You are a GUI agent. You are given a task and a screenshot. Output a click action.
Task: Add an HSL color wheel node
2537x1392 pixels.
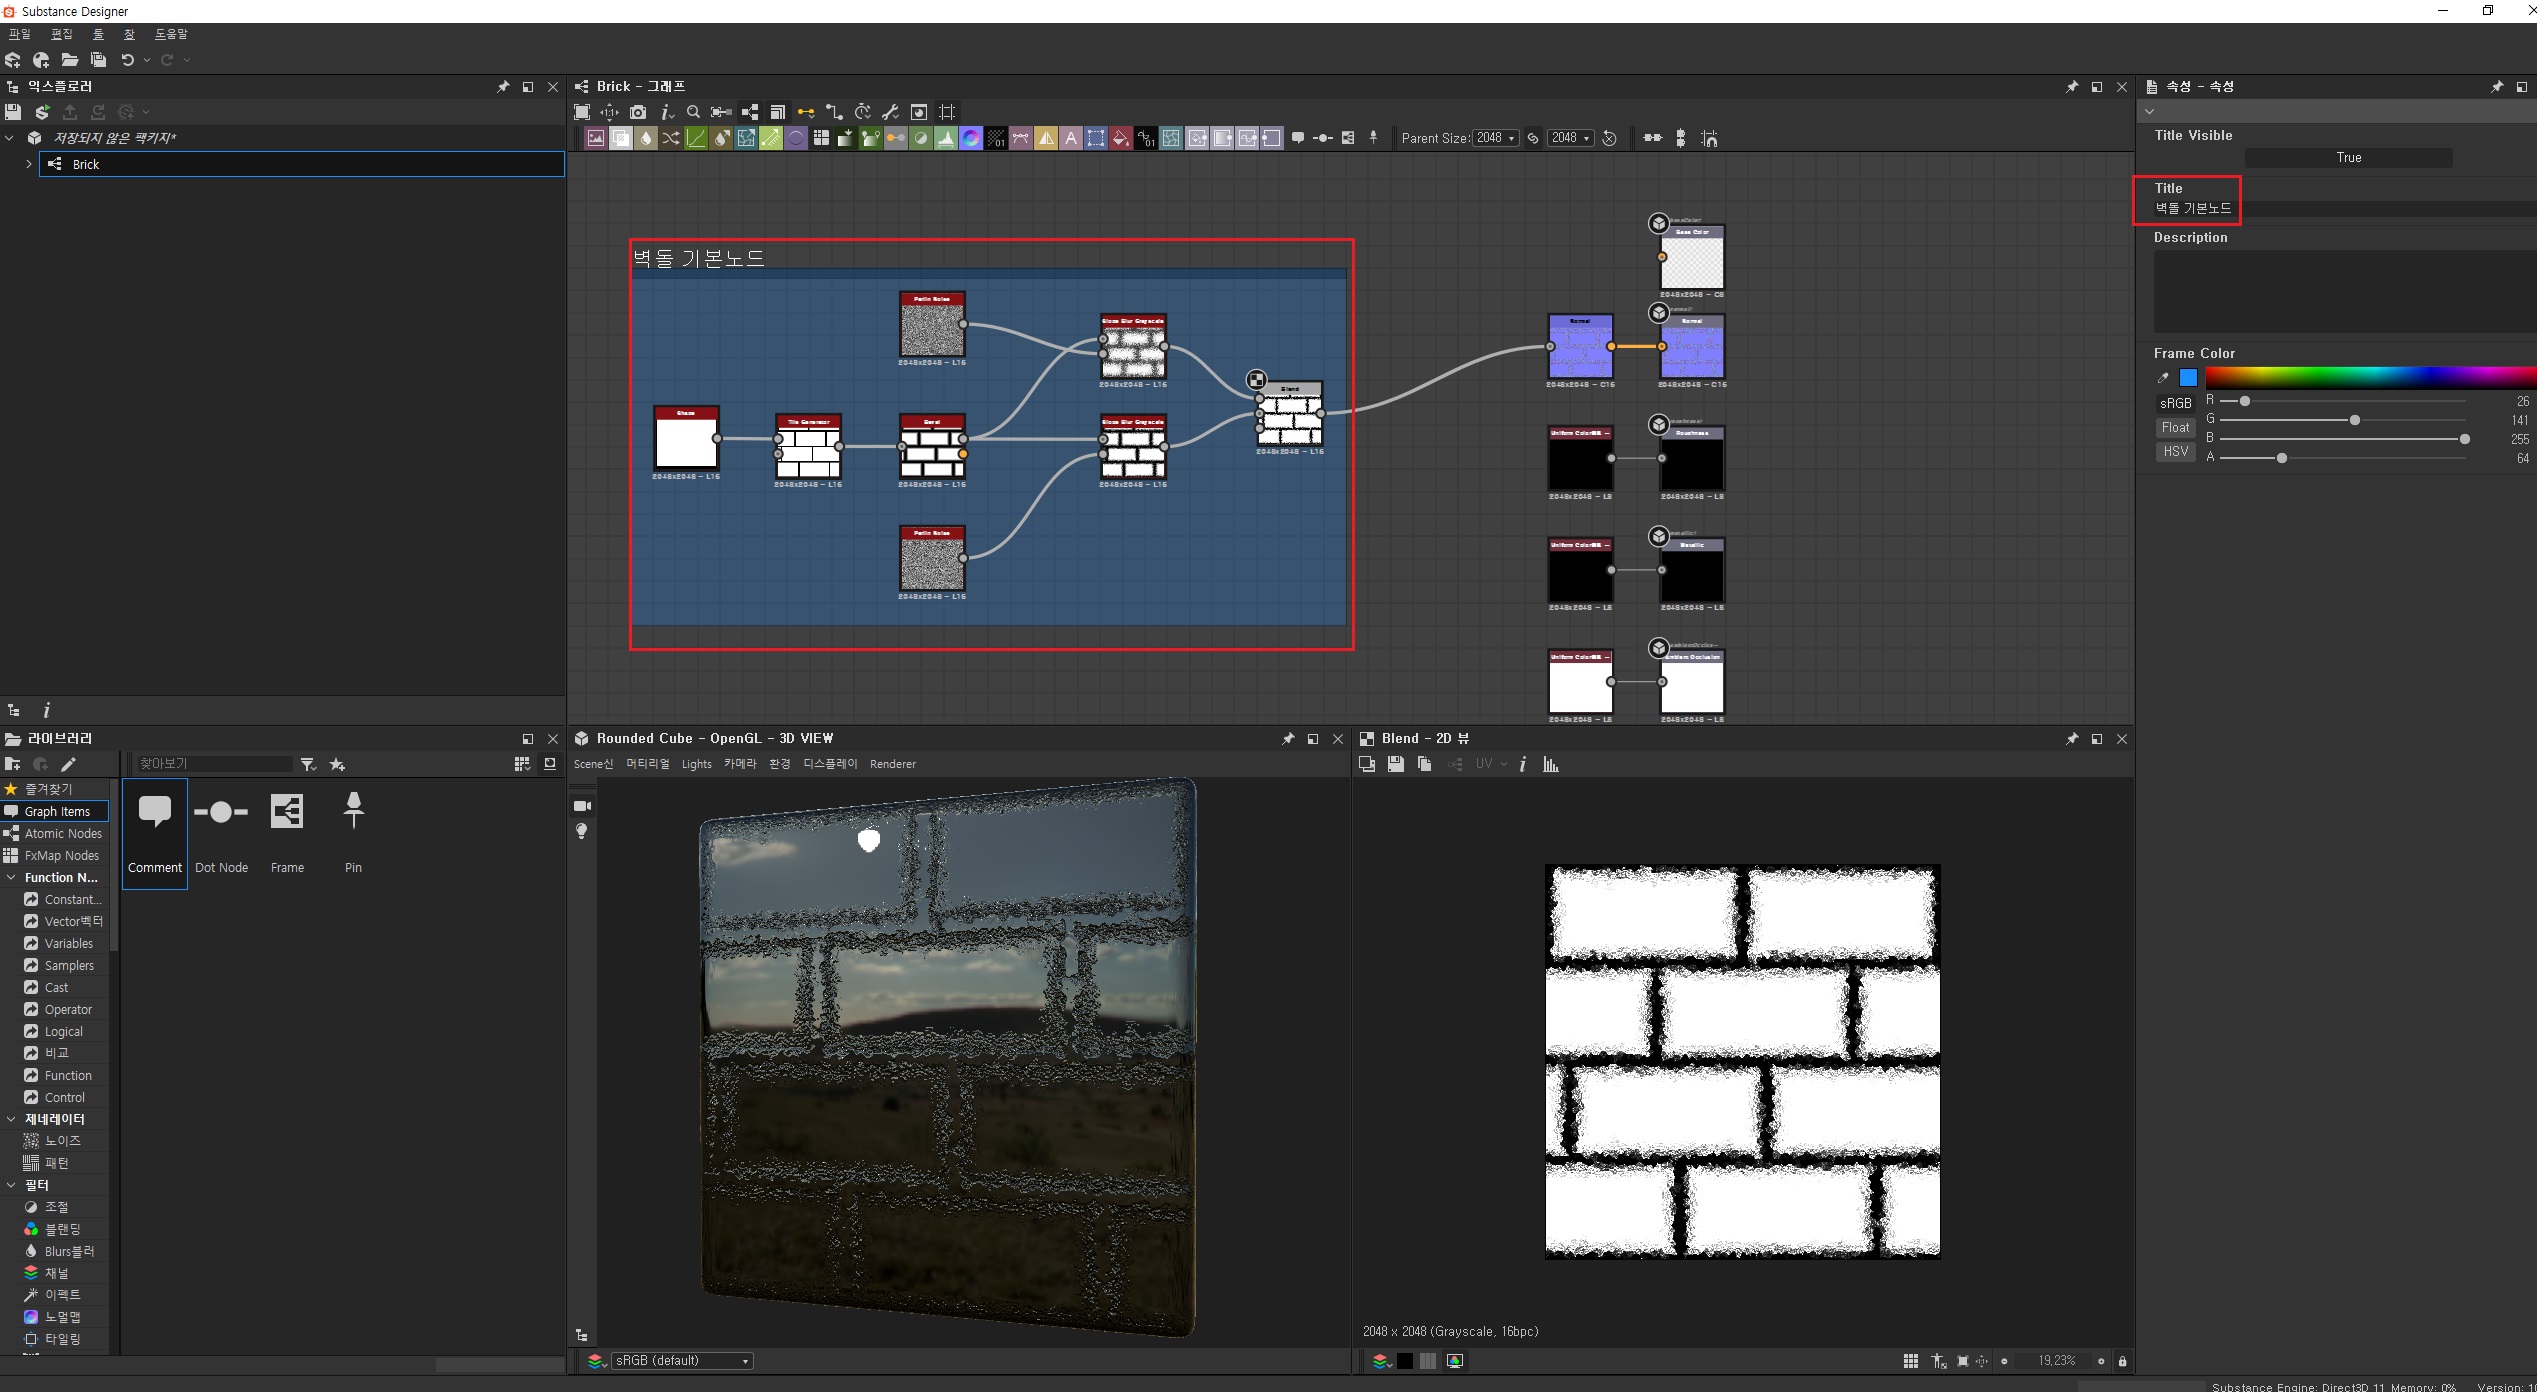click(x=971, y=138)
